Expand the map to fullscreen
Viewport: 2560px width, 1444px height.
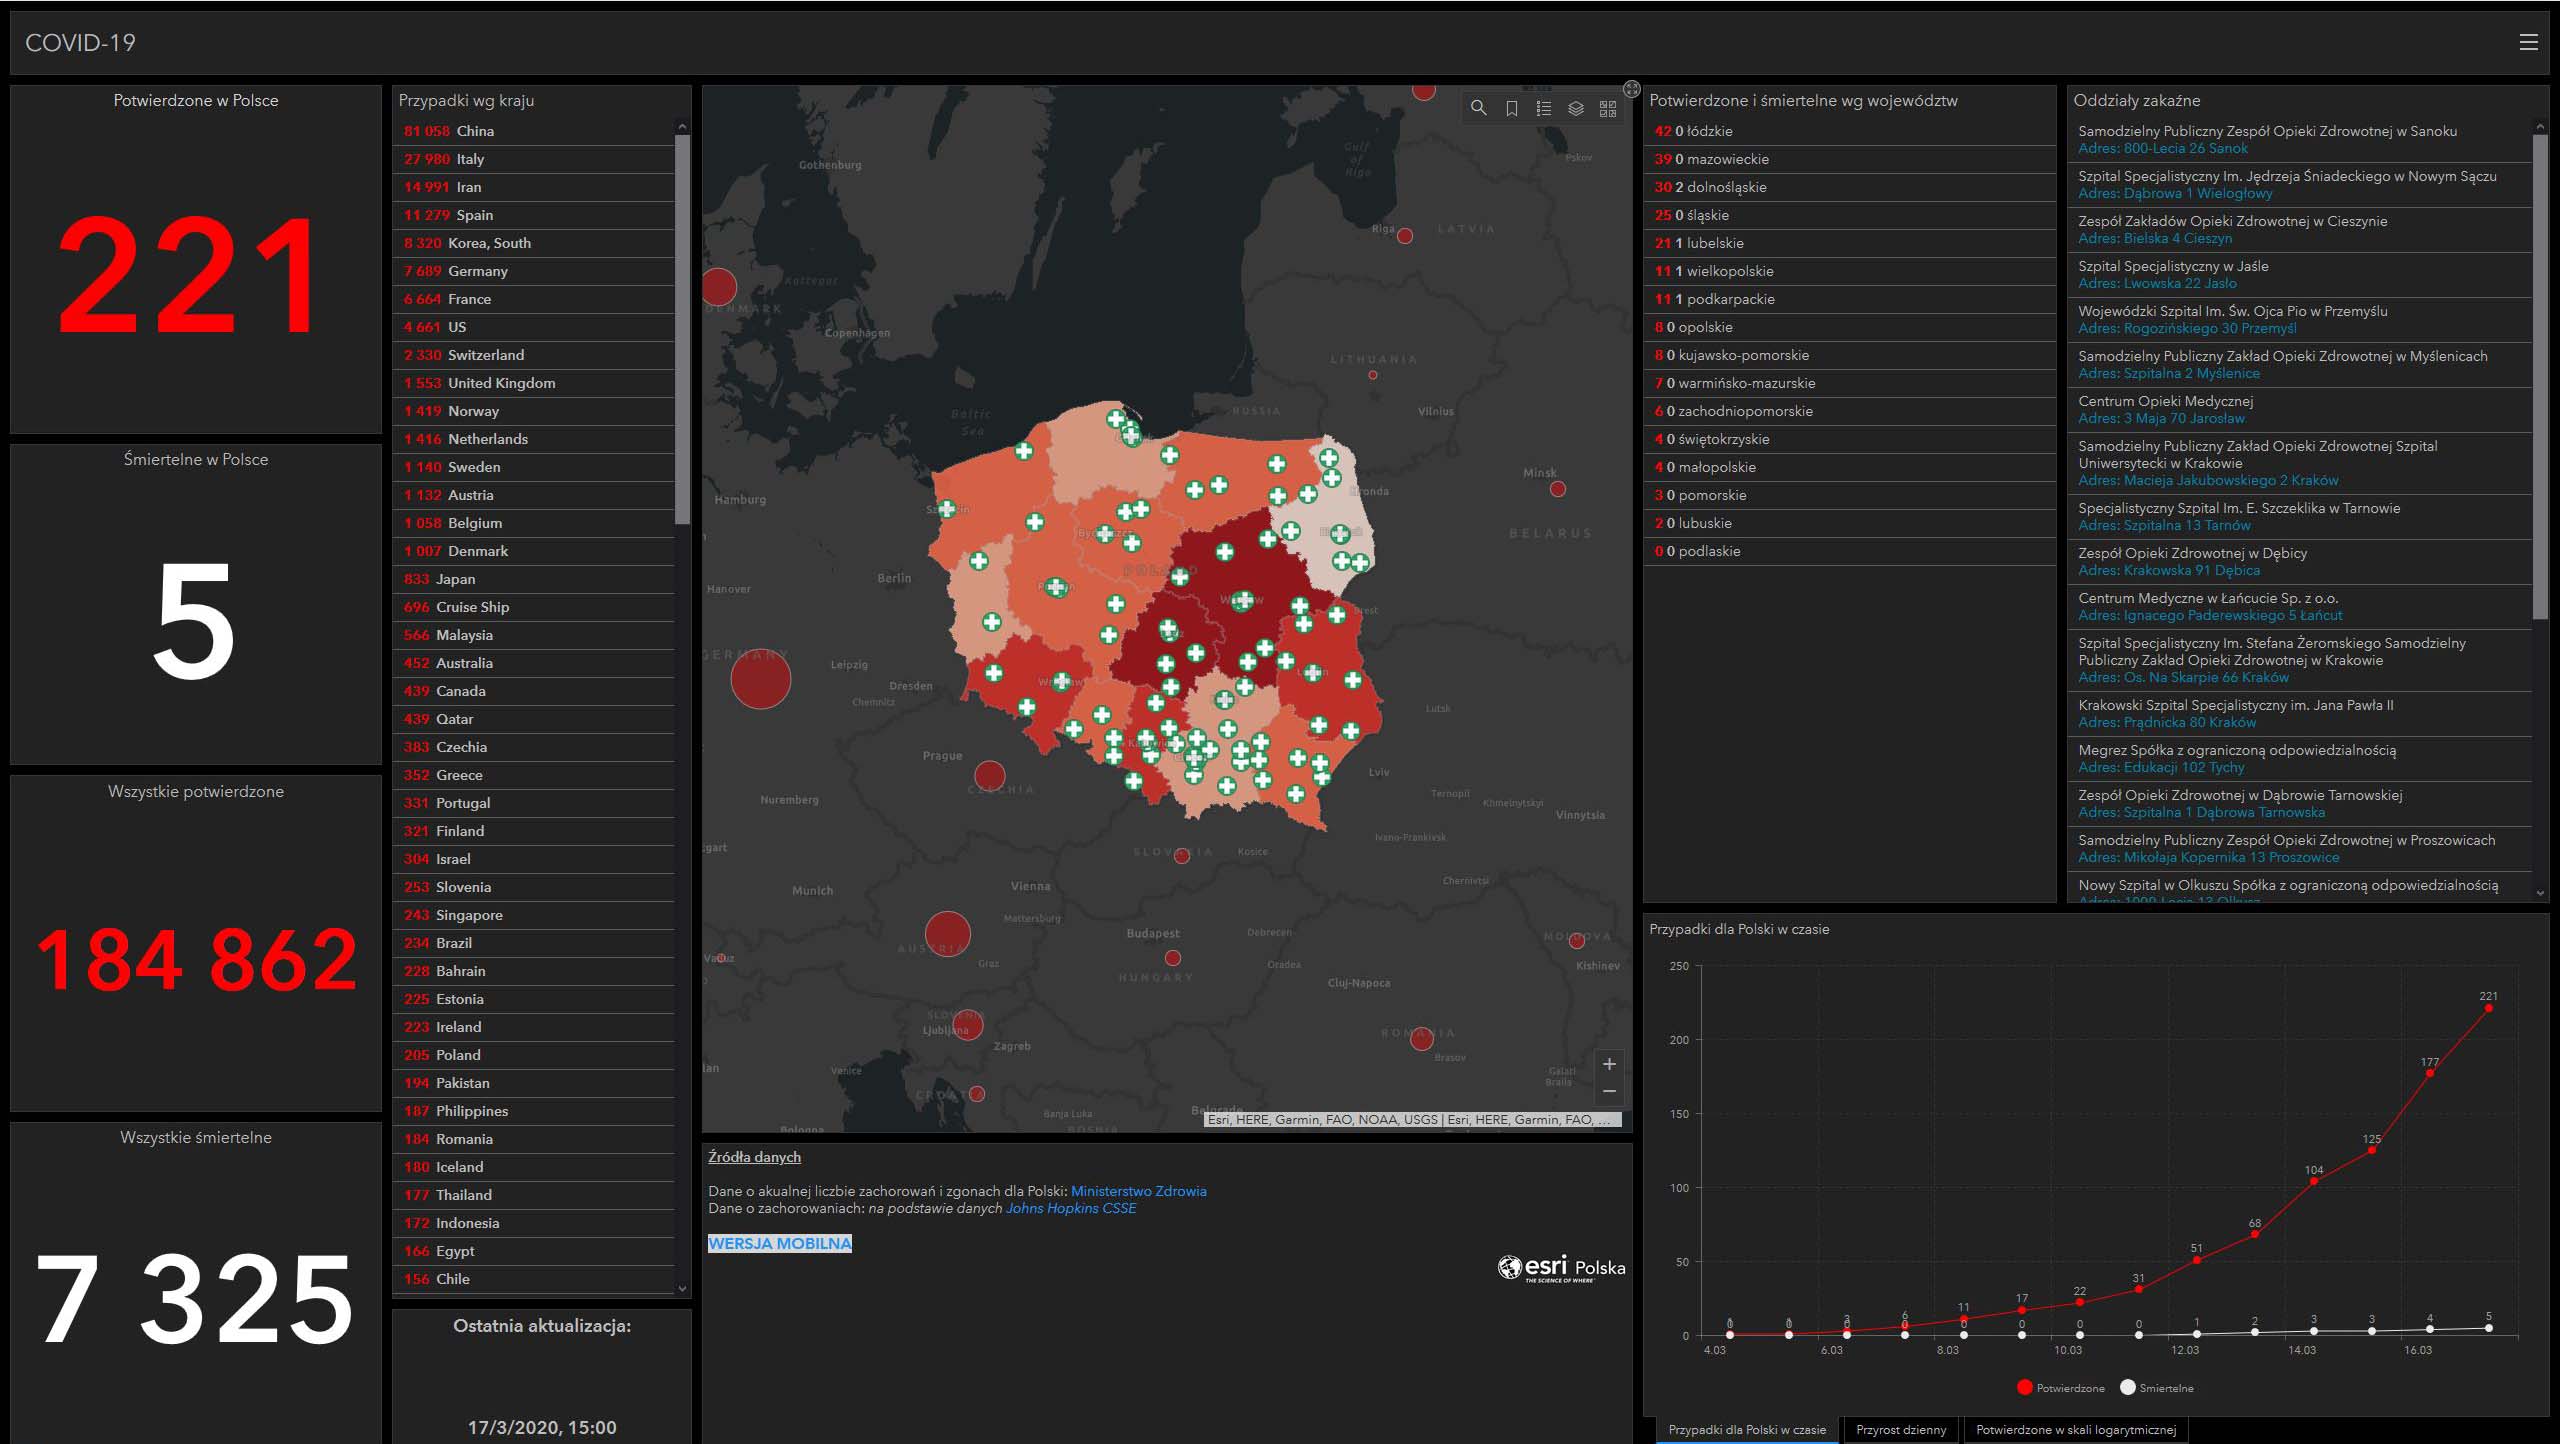1631,89
